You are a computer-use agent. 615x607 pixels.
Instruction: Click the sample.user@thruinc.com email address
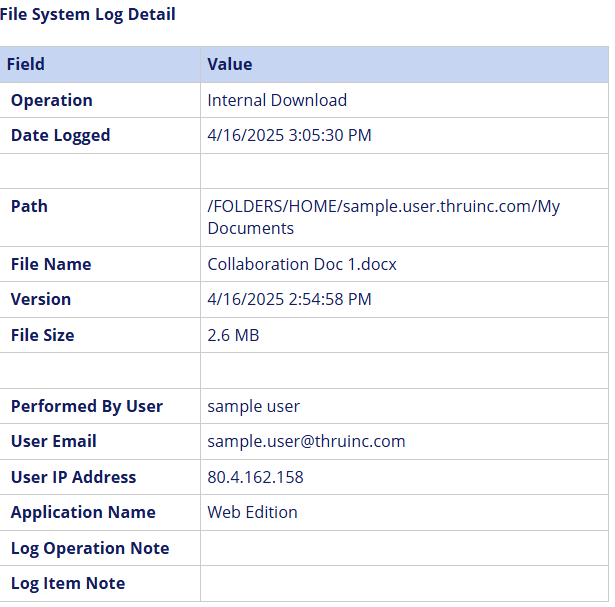[x=306, y=441]
